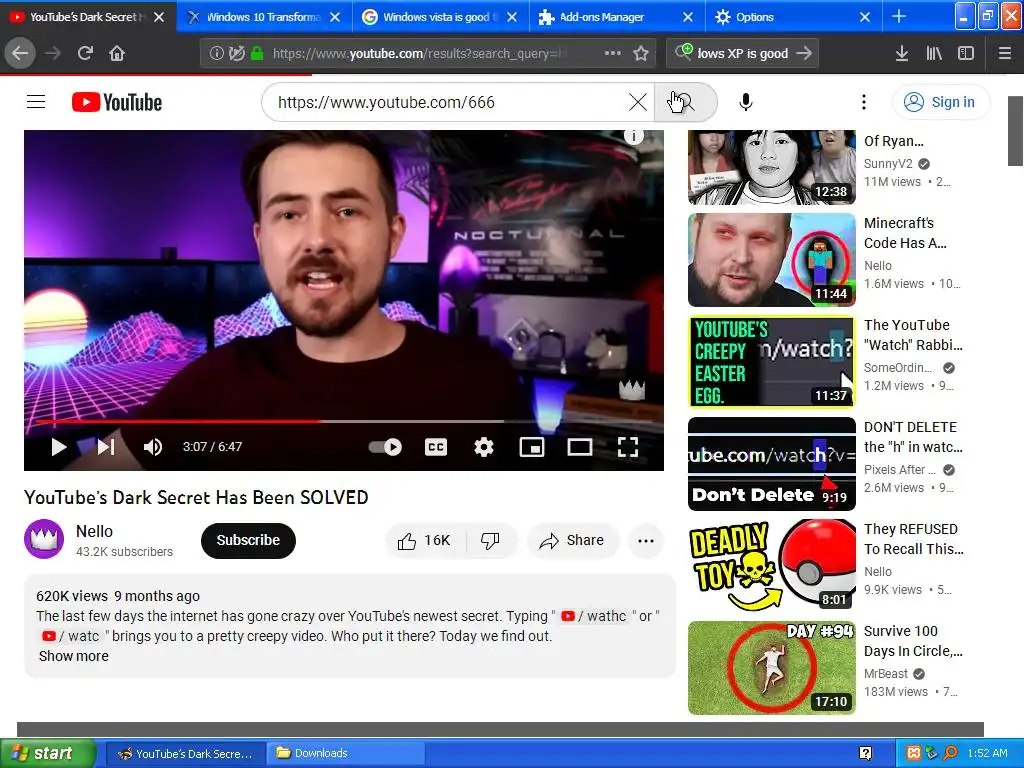Share the video
Viewport: 1024px width, 768px height.
pos(571,541)
